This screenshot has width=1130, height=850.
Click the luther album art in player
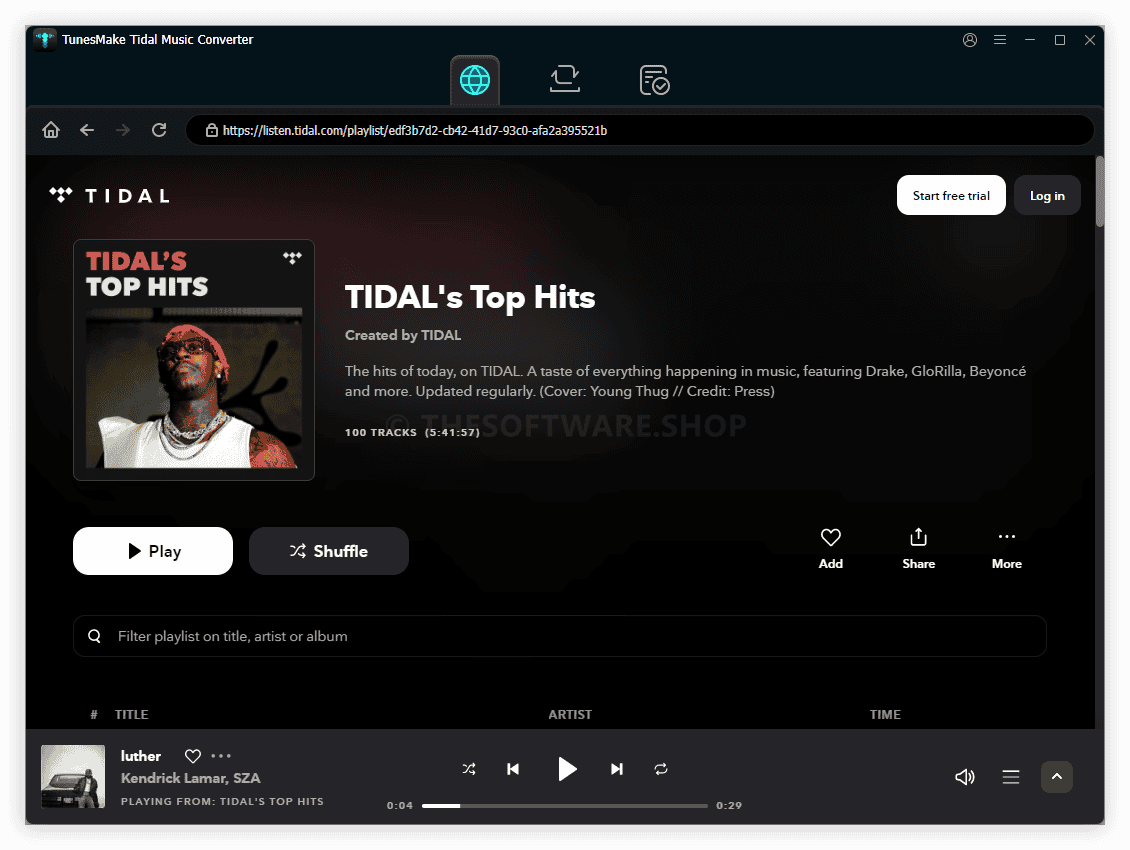point(73,776)
